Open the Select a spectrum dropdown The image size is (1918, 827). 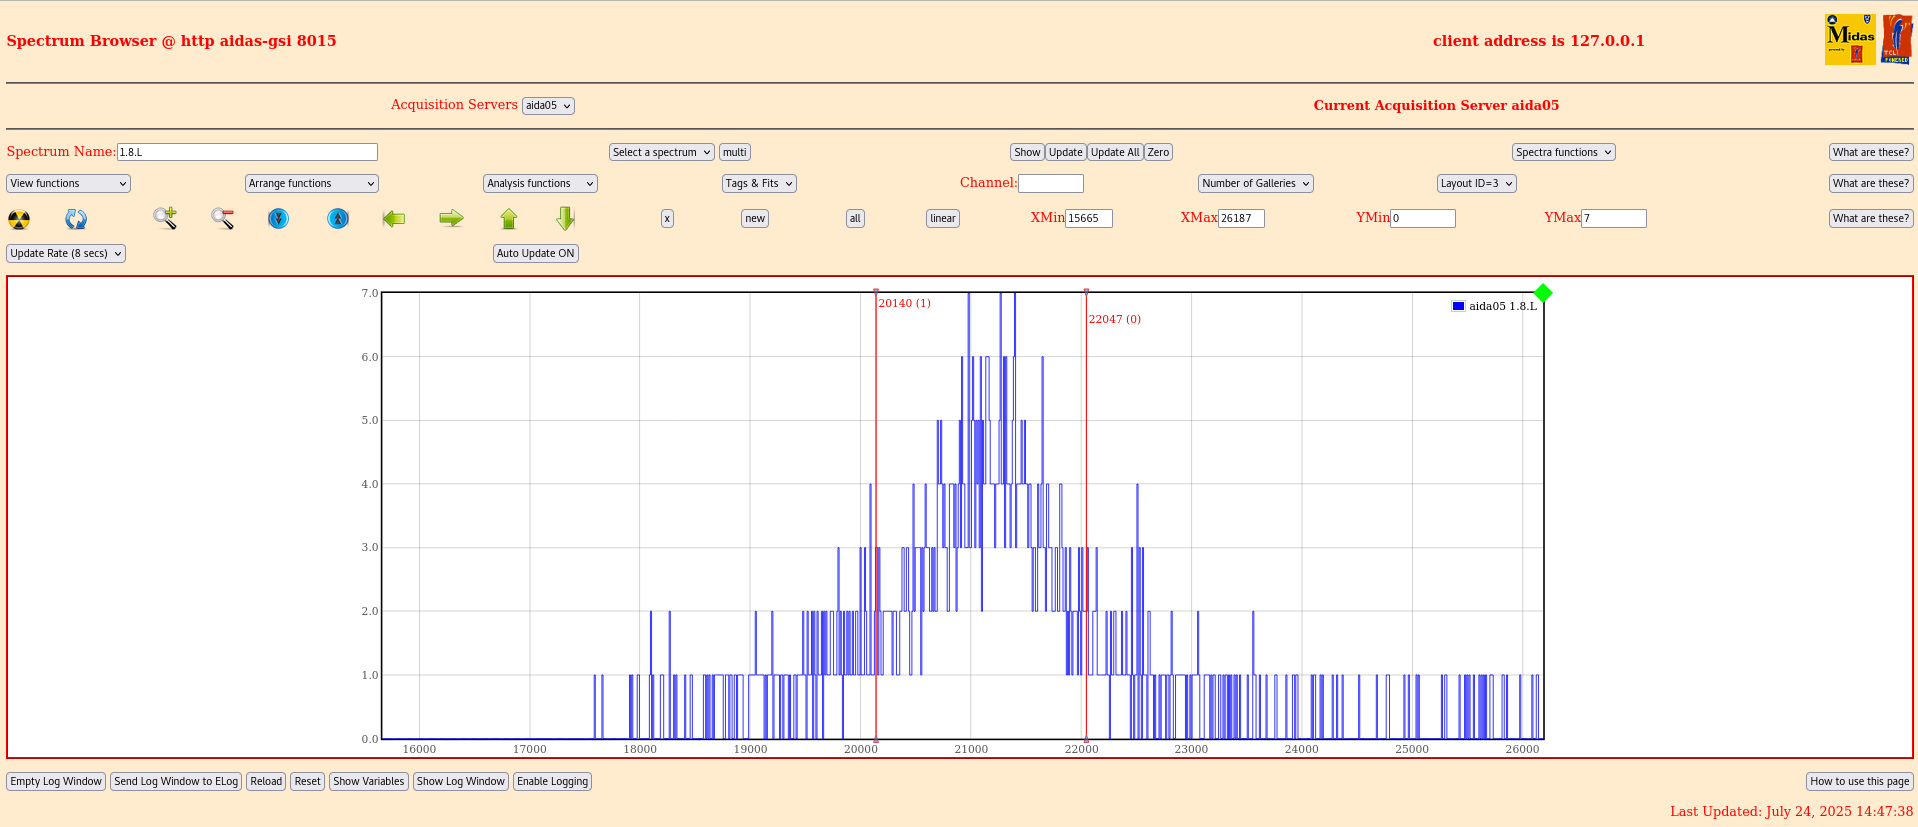point(661,152)
